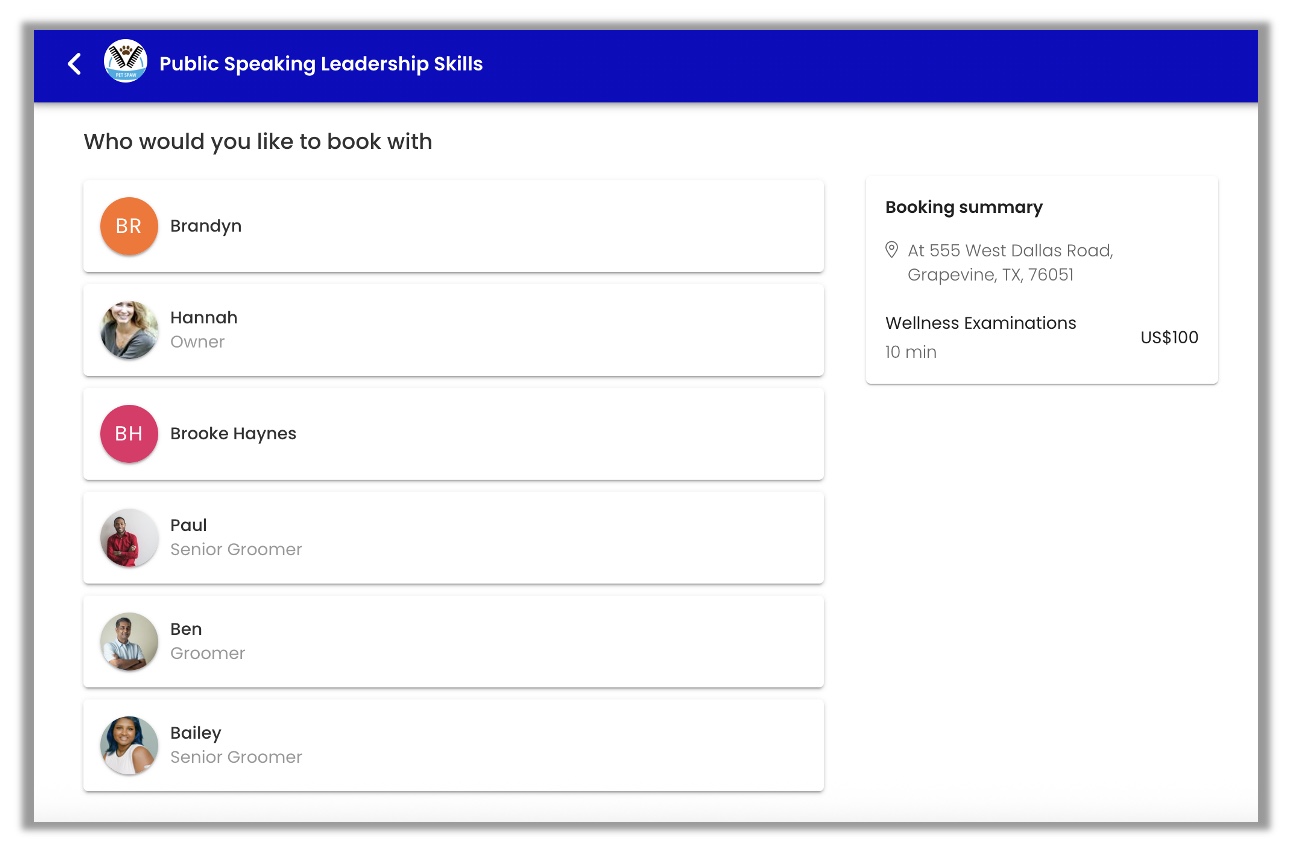This screenshot has width=1294, height=846.
Task: Click the US$100 price in summary
Action: (1169, 338)
